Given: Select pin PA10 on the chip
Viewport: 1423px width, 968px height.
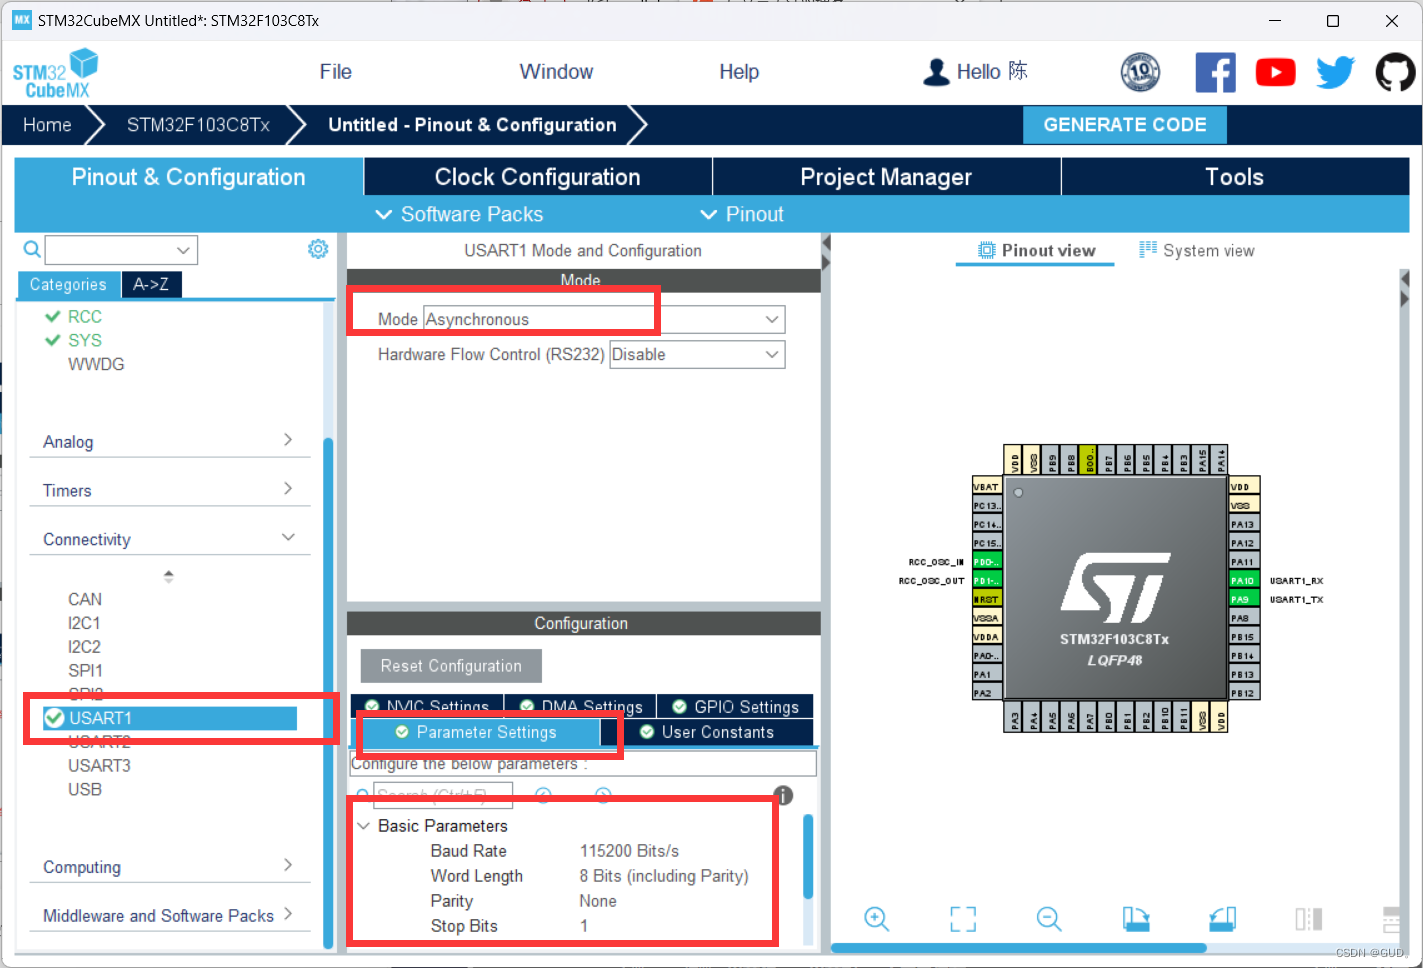Looking at the screenshot, I should (1243, 580).
